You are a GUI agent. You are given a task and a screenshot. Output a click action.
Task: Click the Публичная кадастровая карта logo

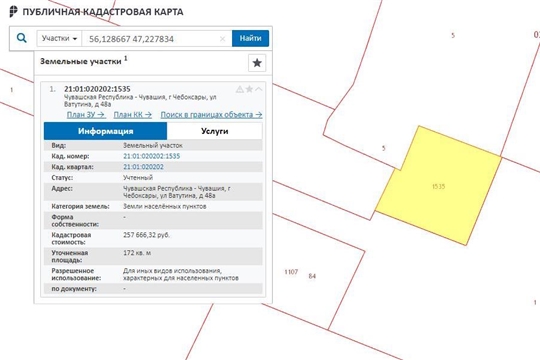pos(96,11)
